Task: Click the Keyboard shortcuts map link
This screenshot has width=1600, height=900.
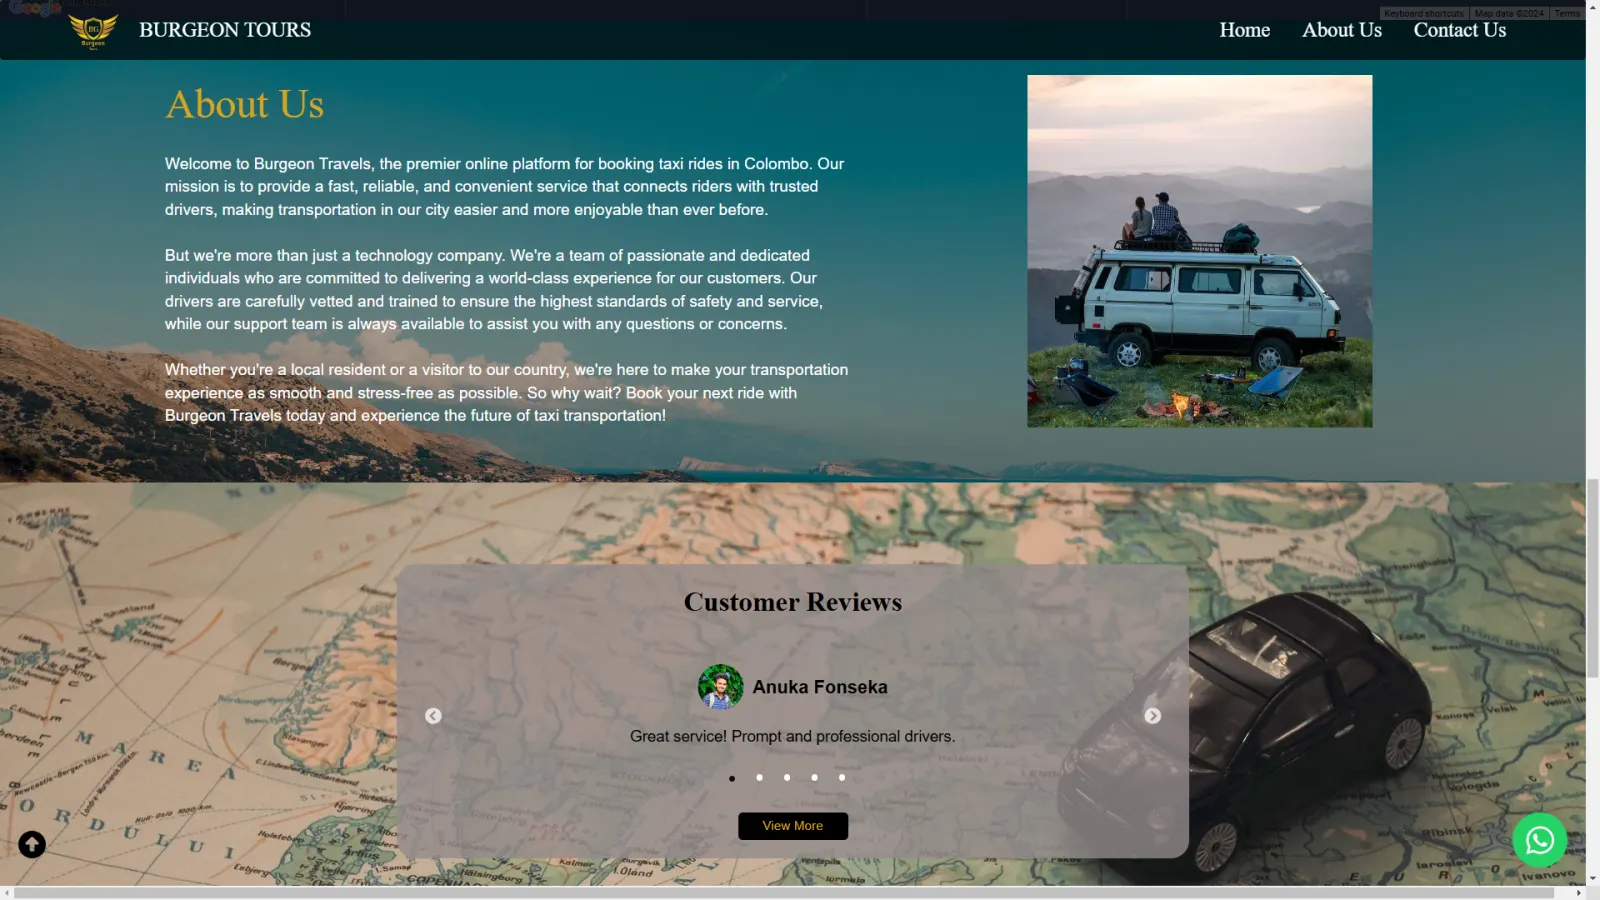Action: point(1424,13)
